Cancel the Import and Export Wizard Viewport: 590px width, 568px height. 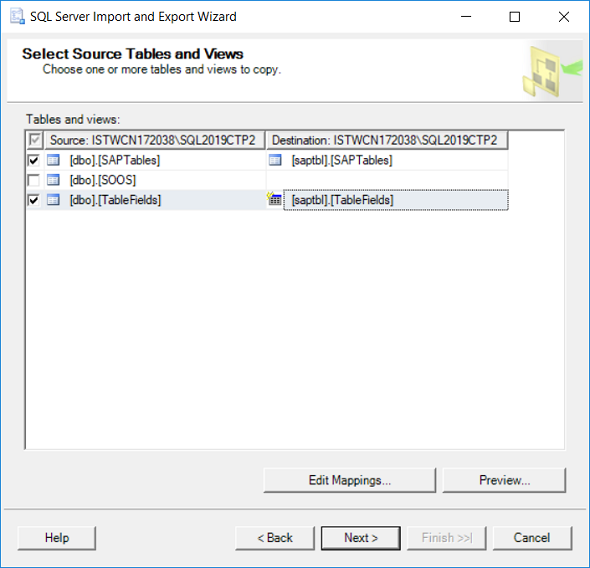pos(532,538)
